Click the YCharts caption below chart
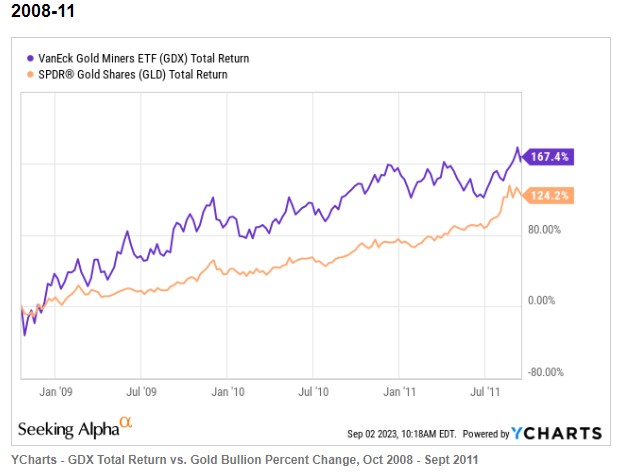Viewport: 619px width, 472px height. pyautogui.click(x=245, y=460)
